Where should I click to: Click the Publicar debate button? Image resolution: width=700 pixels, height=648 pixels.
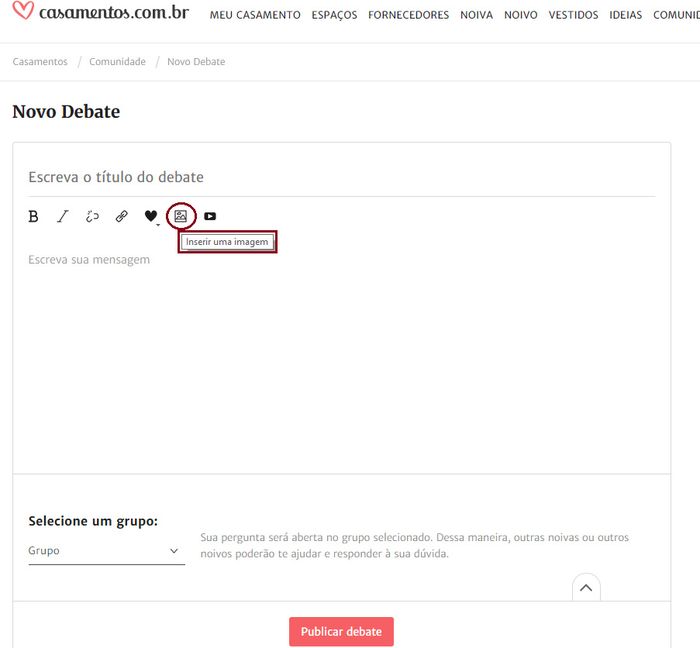pyautogui.click(x=342, y=631)
